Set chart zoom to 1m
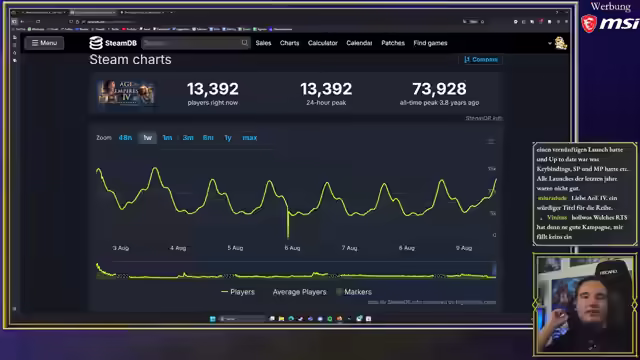This screenshot has width=640, height=360. click(x=167, y=138)
